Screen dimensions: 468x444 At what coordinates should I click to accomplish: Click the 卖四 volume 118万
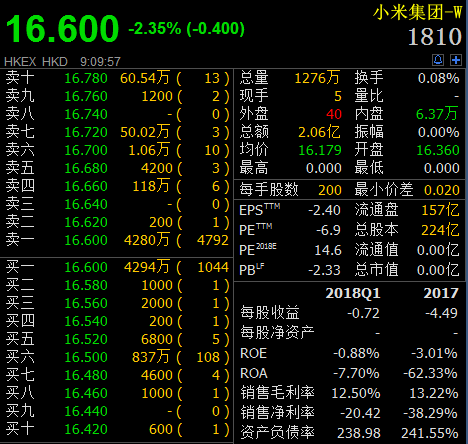(x=151, y=186)
